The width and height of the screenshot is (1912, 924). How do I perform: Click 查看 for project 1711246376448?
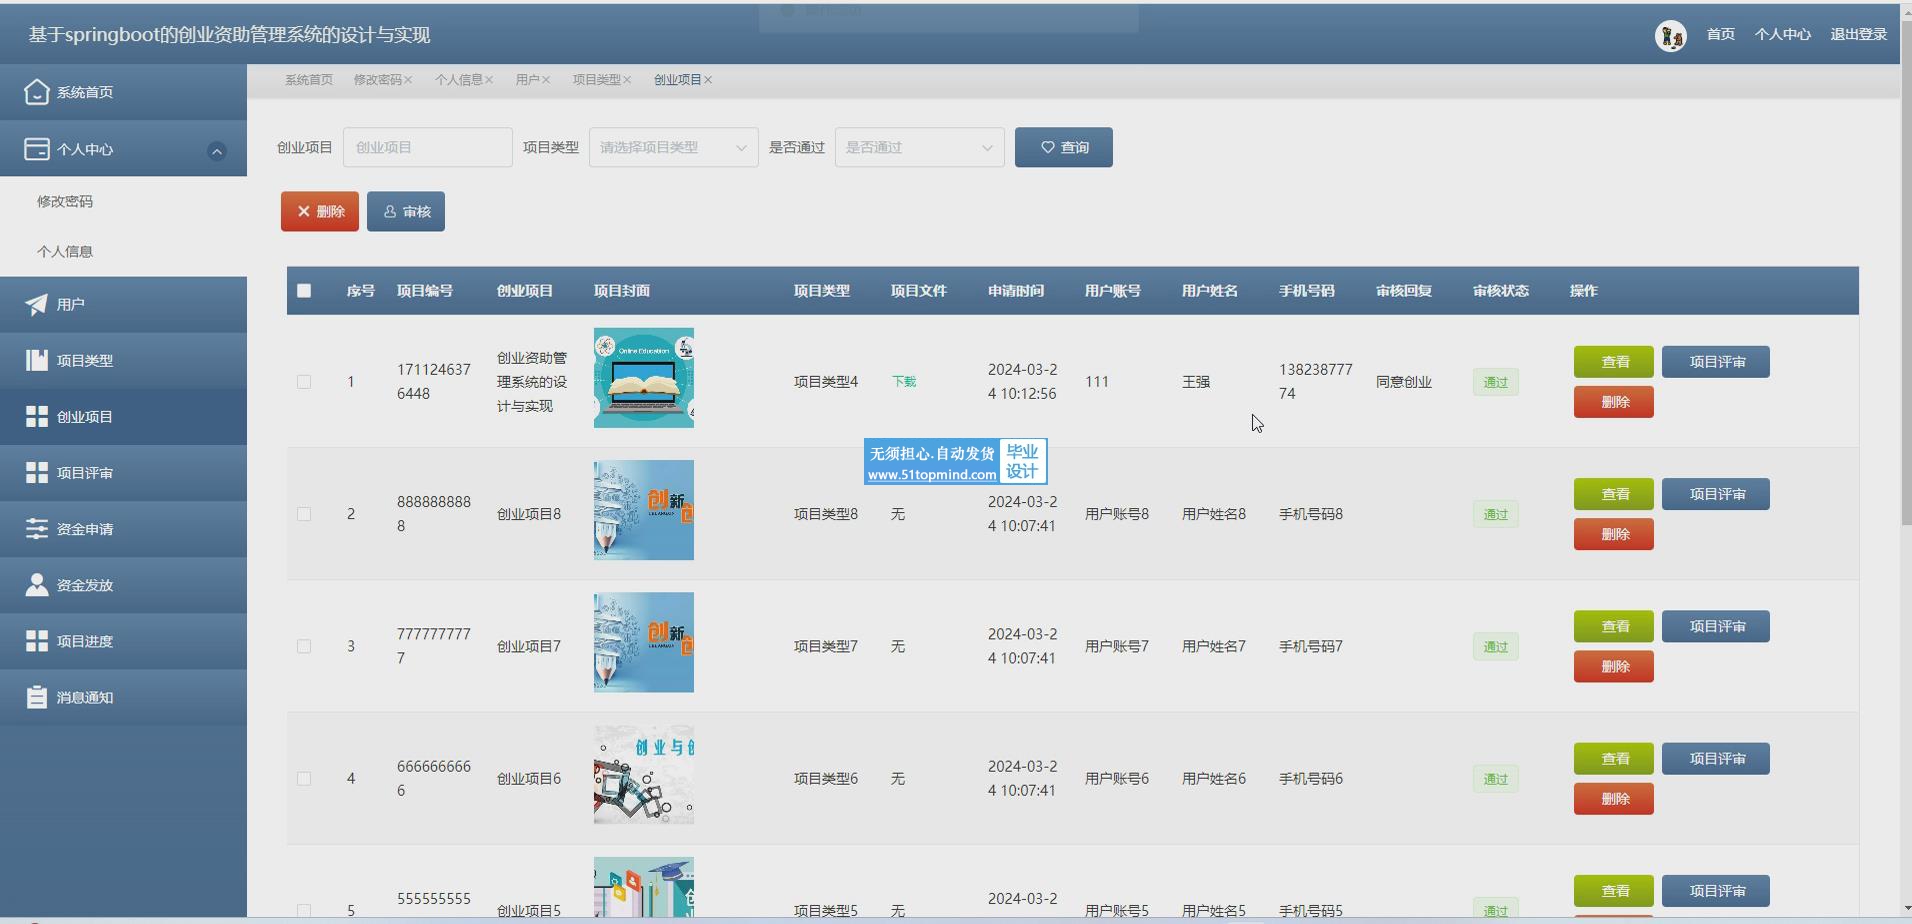tap(1613, 362)
